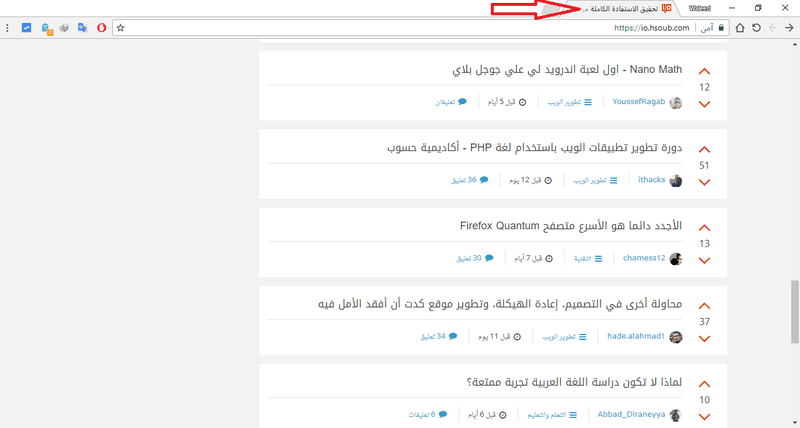Downvote the post by hade.alahmad1

click(x=704, y=338)
